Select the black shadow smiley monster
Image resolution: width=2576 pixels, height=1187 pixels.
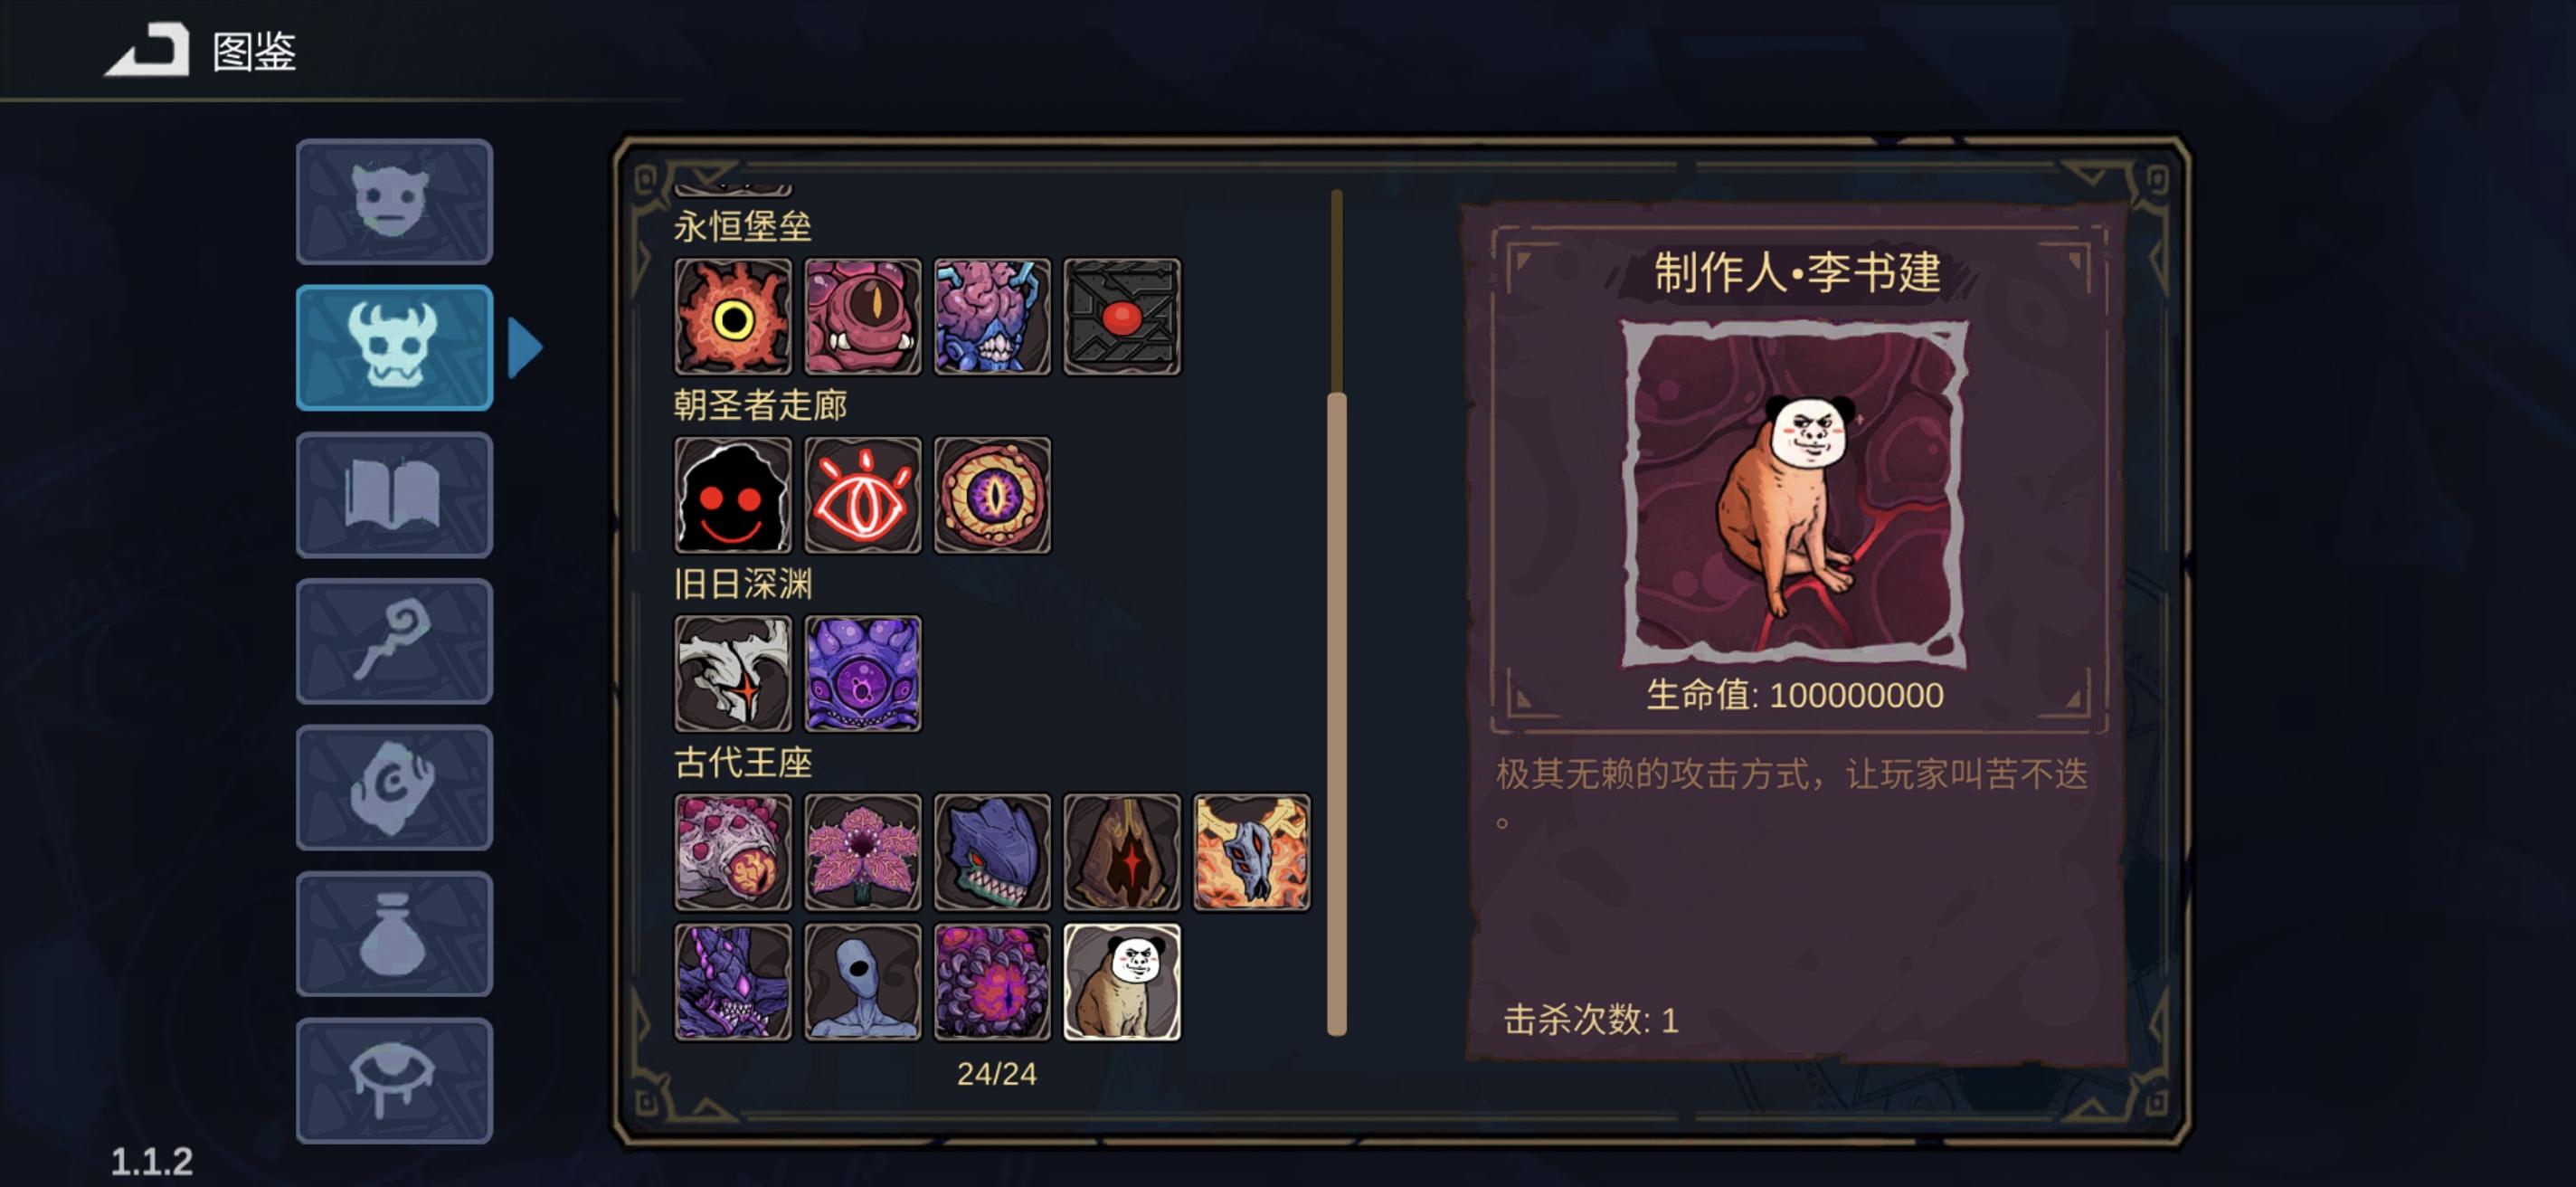click(733, 495)
